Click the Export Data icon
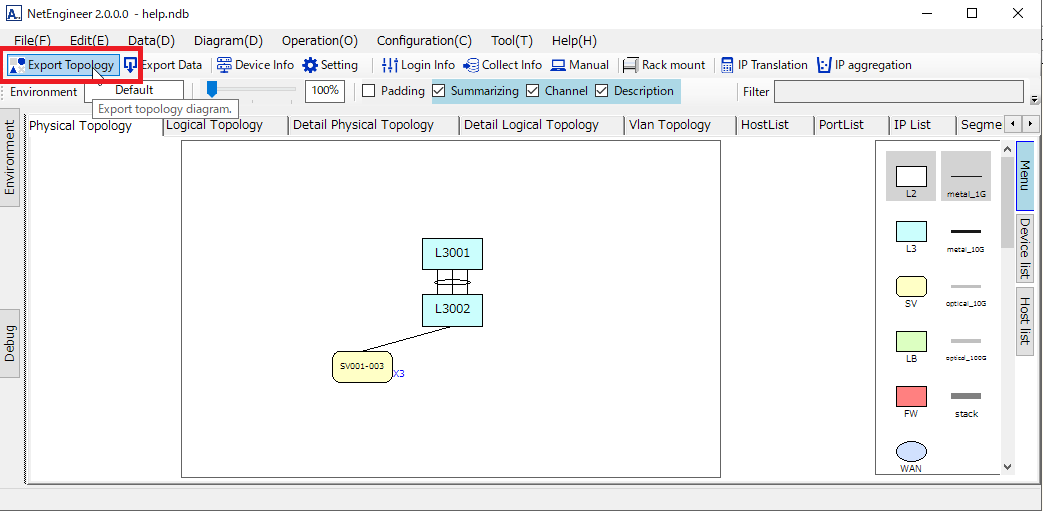The height and width of the screenshot is (511, 1043). point(131,65)
